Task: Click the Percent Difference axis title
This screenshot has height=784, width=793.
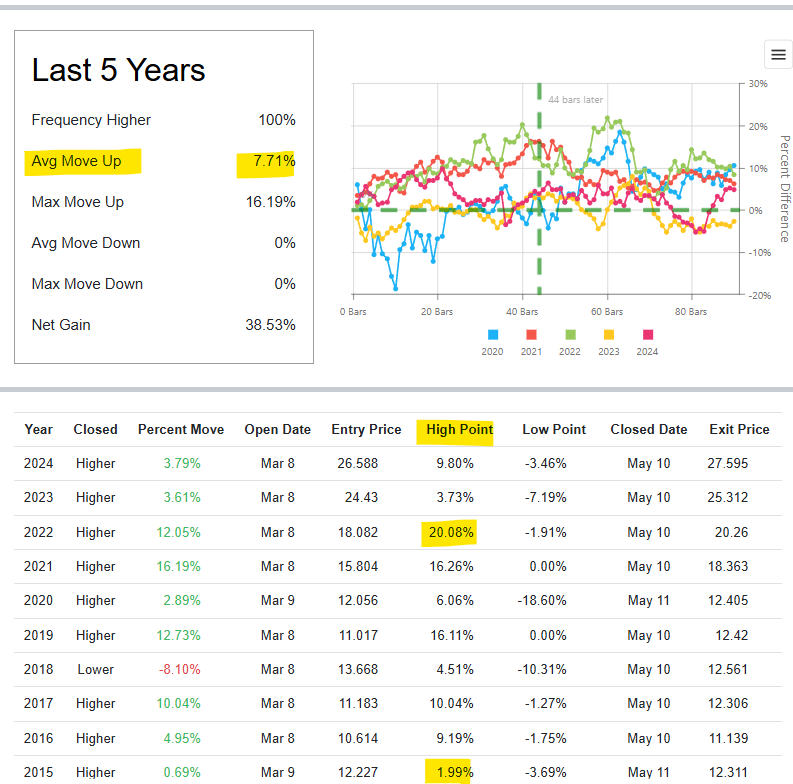Action: pos(784,189)
